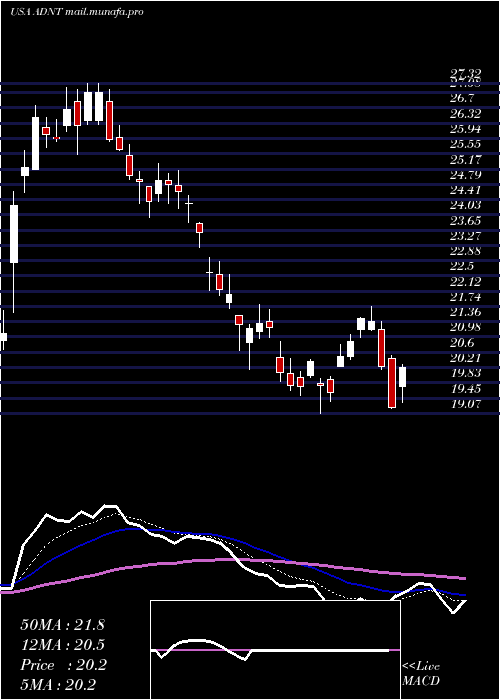The image size is (500, 700).
Task: Click the USA ADNT mail.munafa.pro chart title
Action: click(x=77, y=12)
